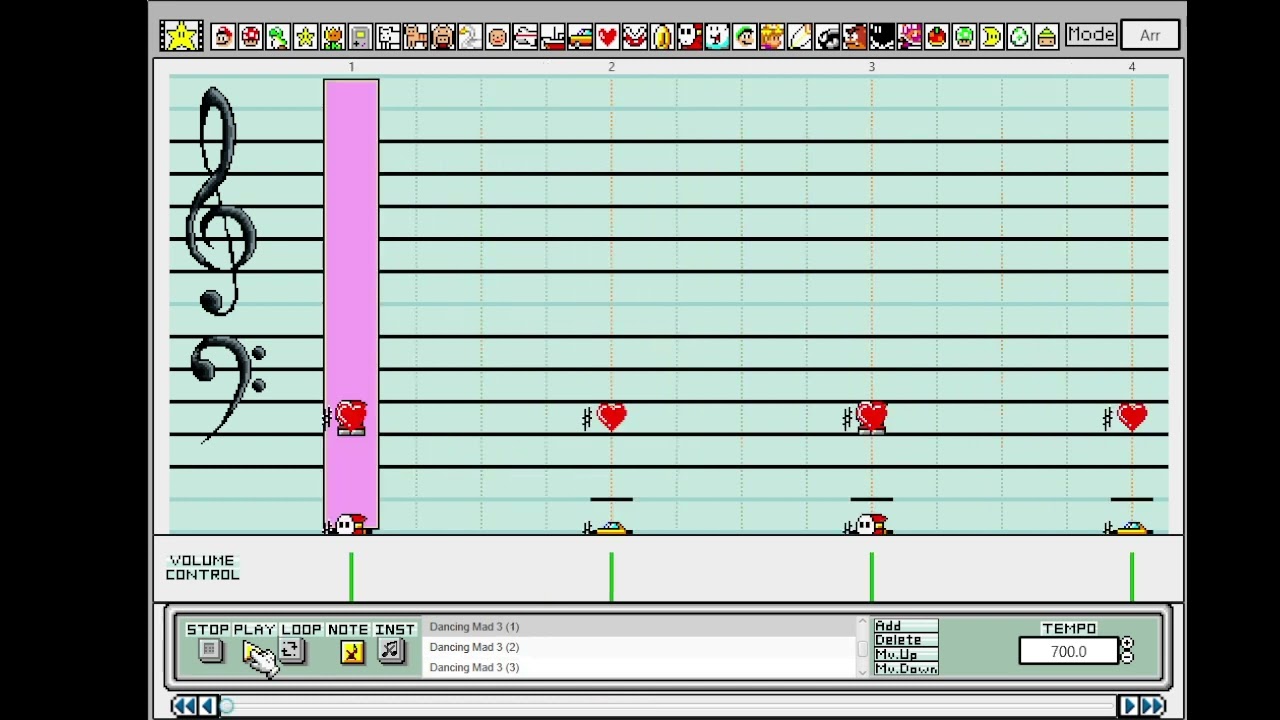Select the Airplane instrument icon
This screenshot has width=1280, height=720.
tap(525, 37)
